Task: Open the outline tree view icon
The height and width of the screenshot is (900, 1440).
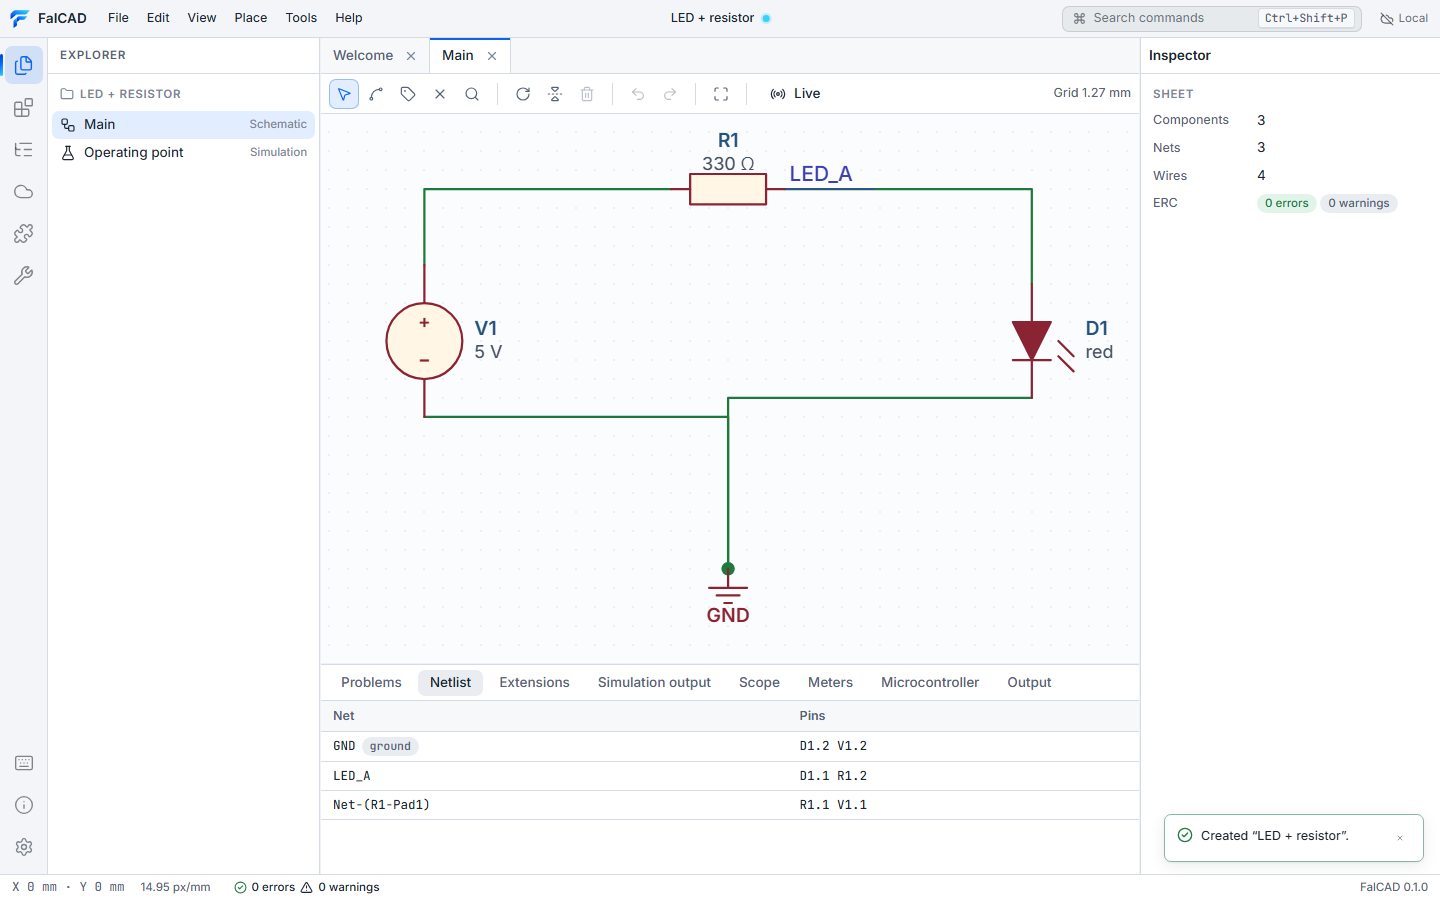Action: click(x=24, y=150)
